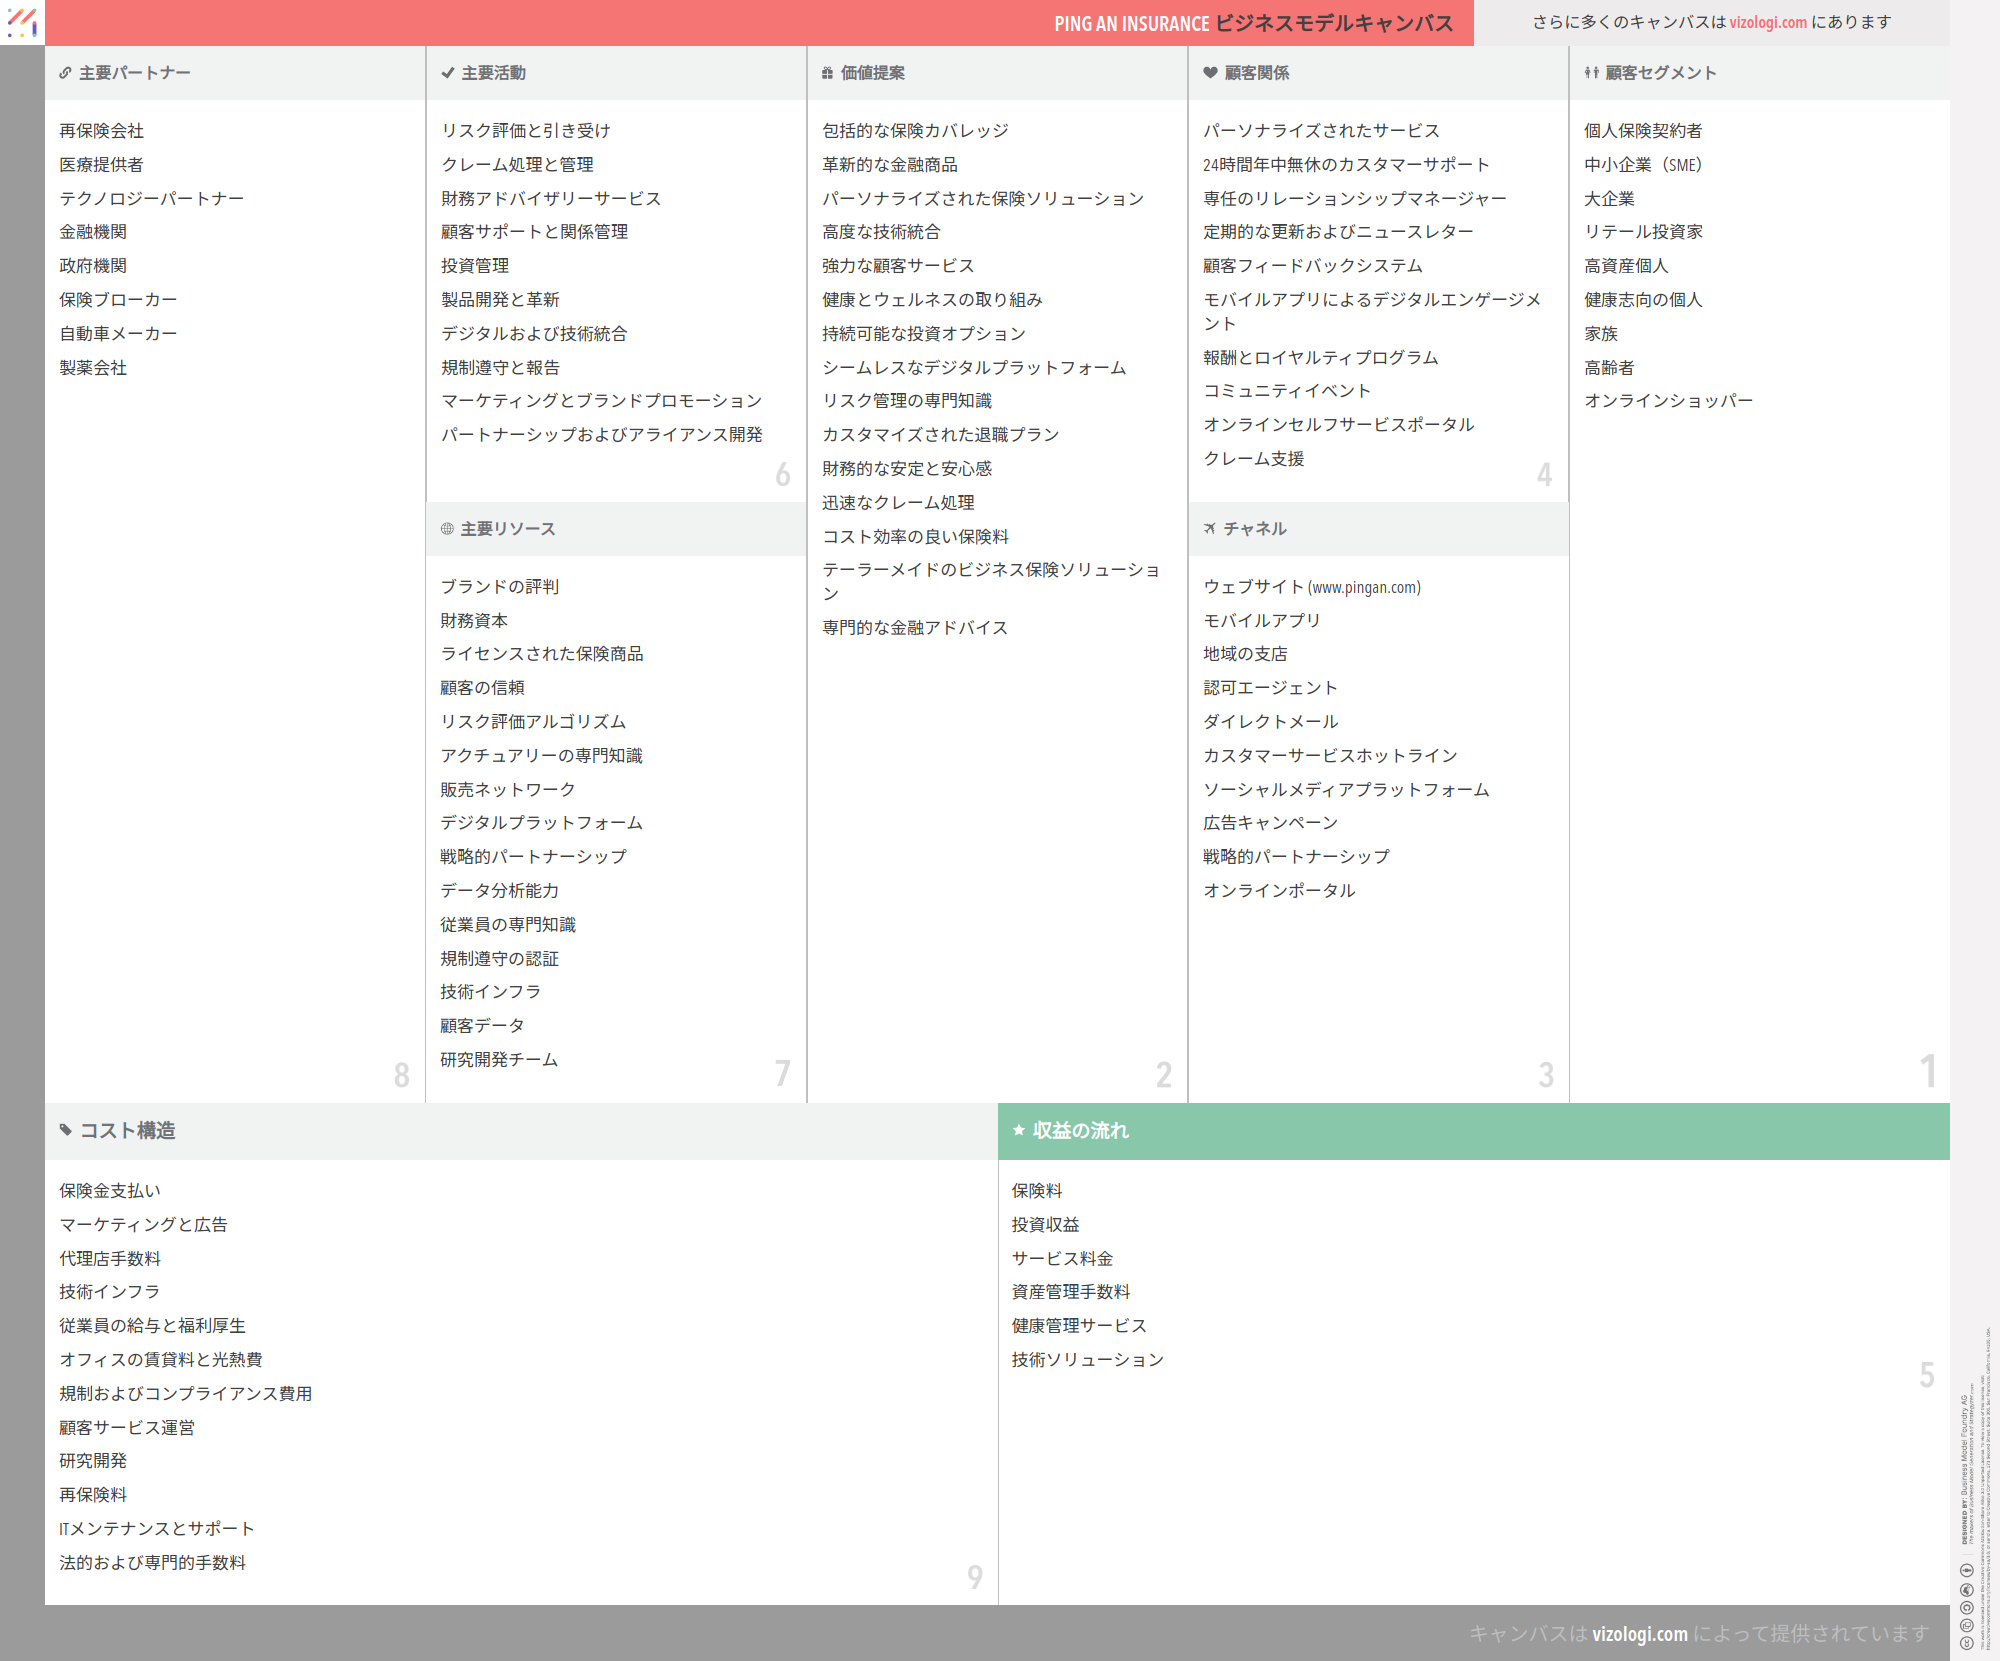Select the 再保険会社 partner item
Viewport: 2000px width, 1661px height.
(x=102, y=131)
